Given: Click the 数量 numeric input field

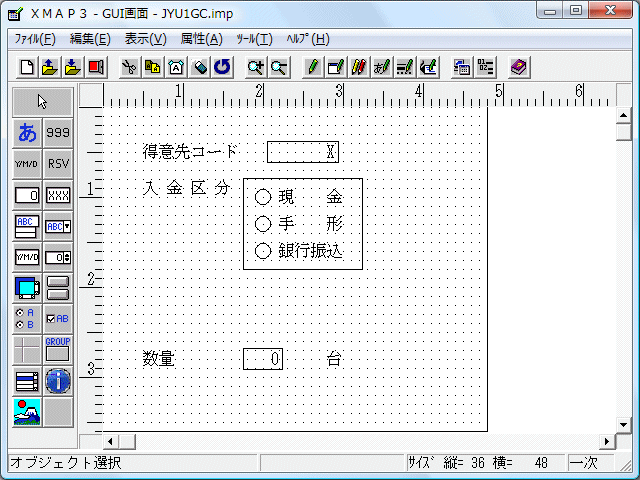Looking at the screenshot, I should (x=263, y=359).
